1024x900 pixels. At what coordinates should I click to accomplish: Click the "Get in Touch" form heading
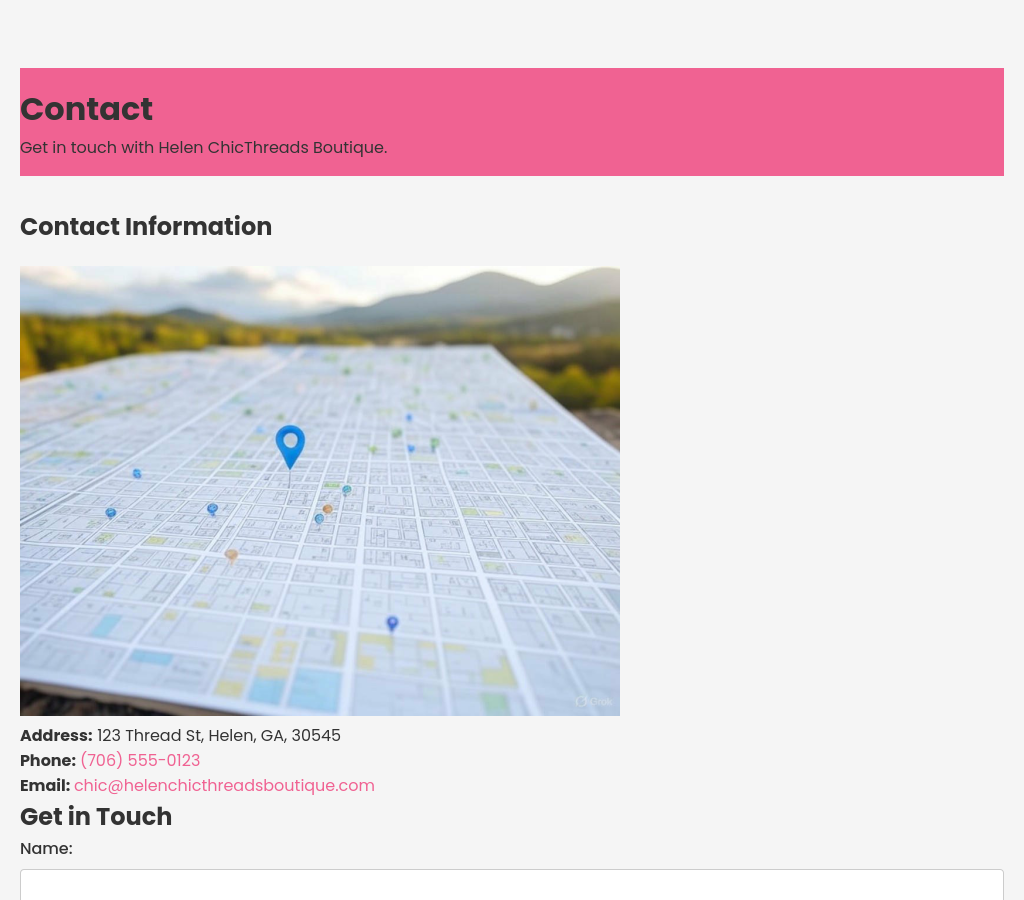coord(96,816)
